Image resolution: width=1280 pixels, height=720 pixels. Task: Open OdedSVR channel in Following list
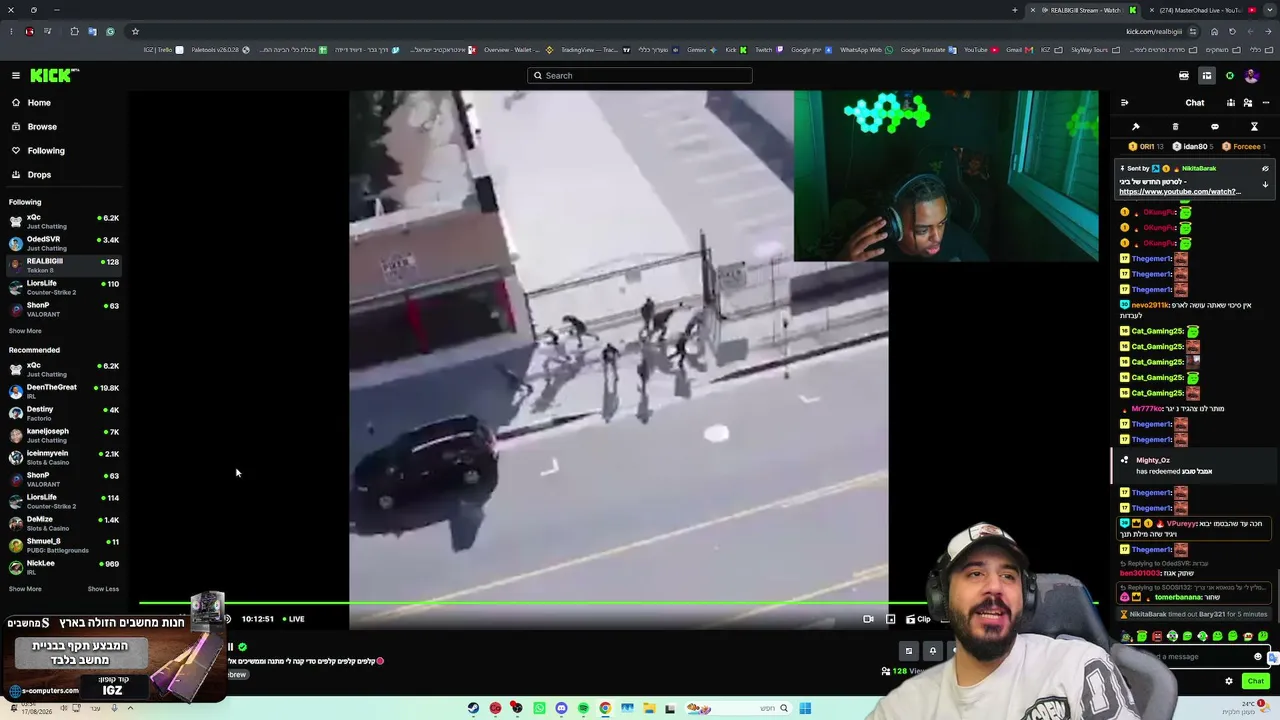pyautogui.click(x=64, y=243)
